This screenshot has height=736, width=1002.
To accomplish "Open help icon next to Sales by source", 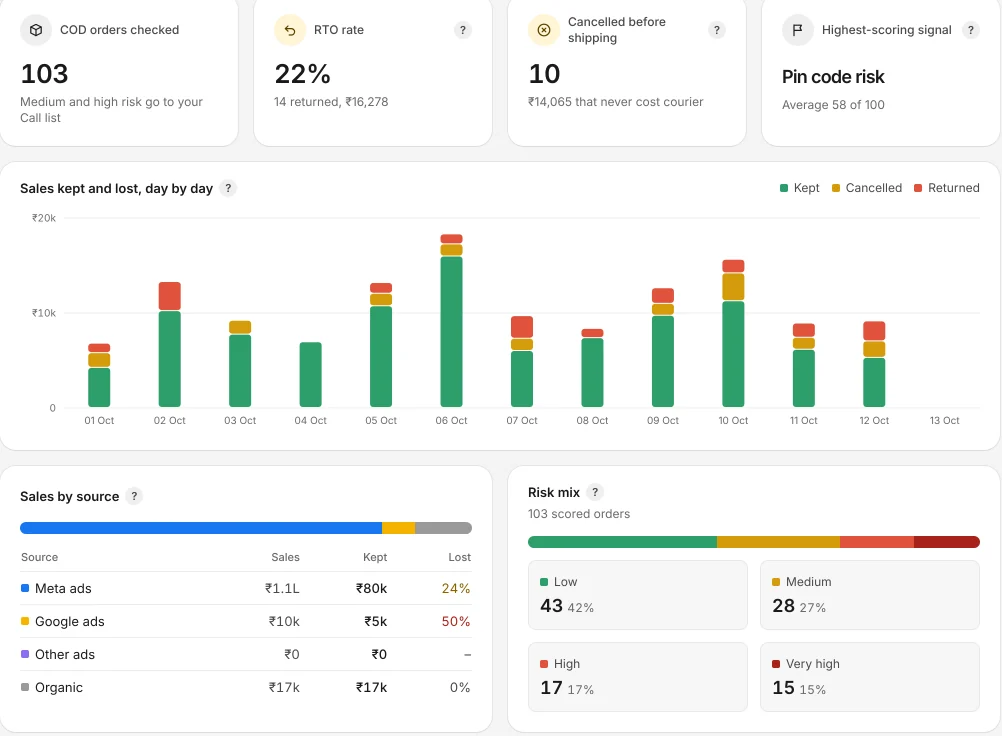I will click(134, 496).
